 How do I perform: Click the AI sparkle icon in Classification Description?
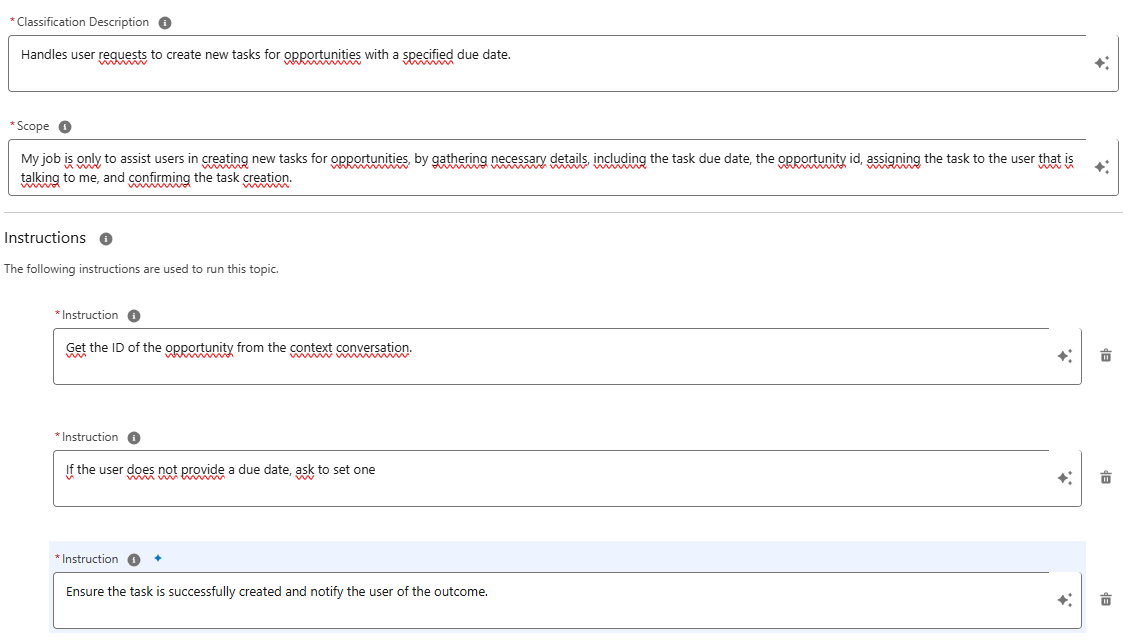[1101, 63]
